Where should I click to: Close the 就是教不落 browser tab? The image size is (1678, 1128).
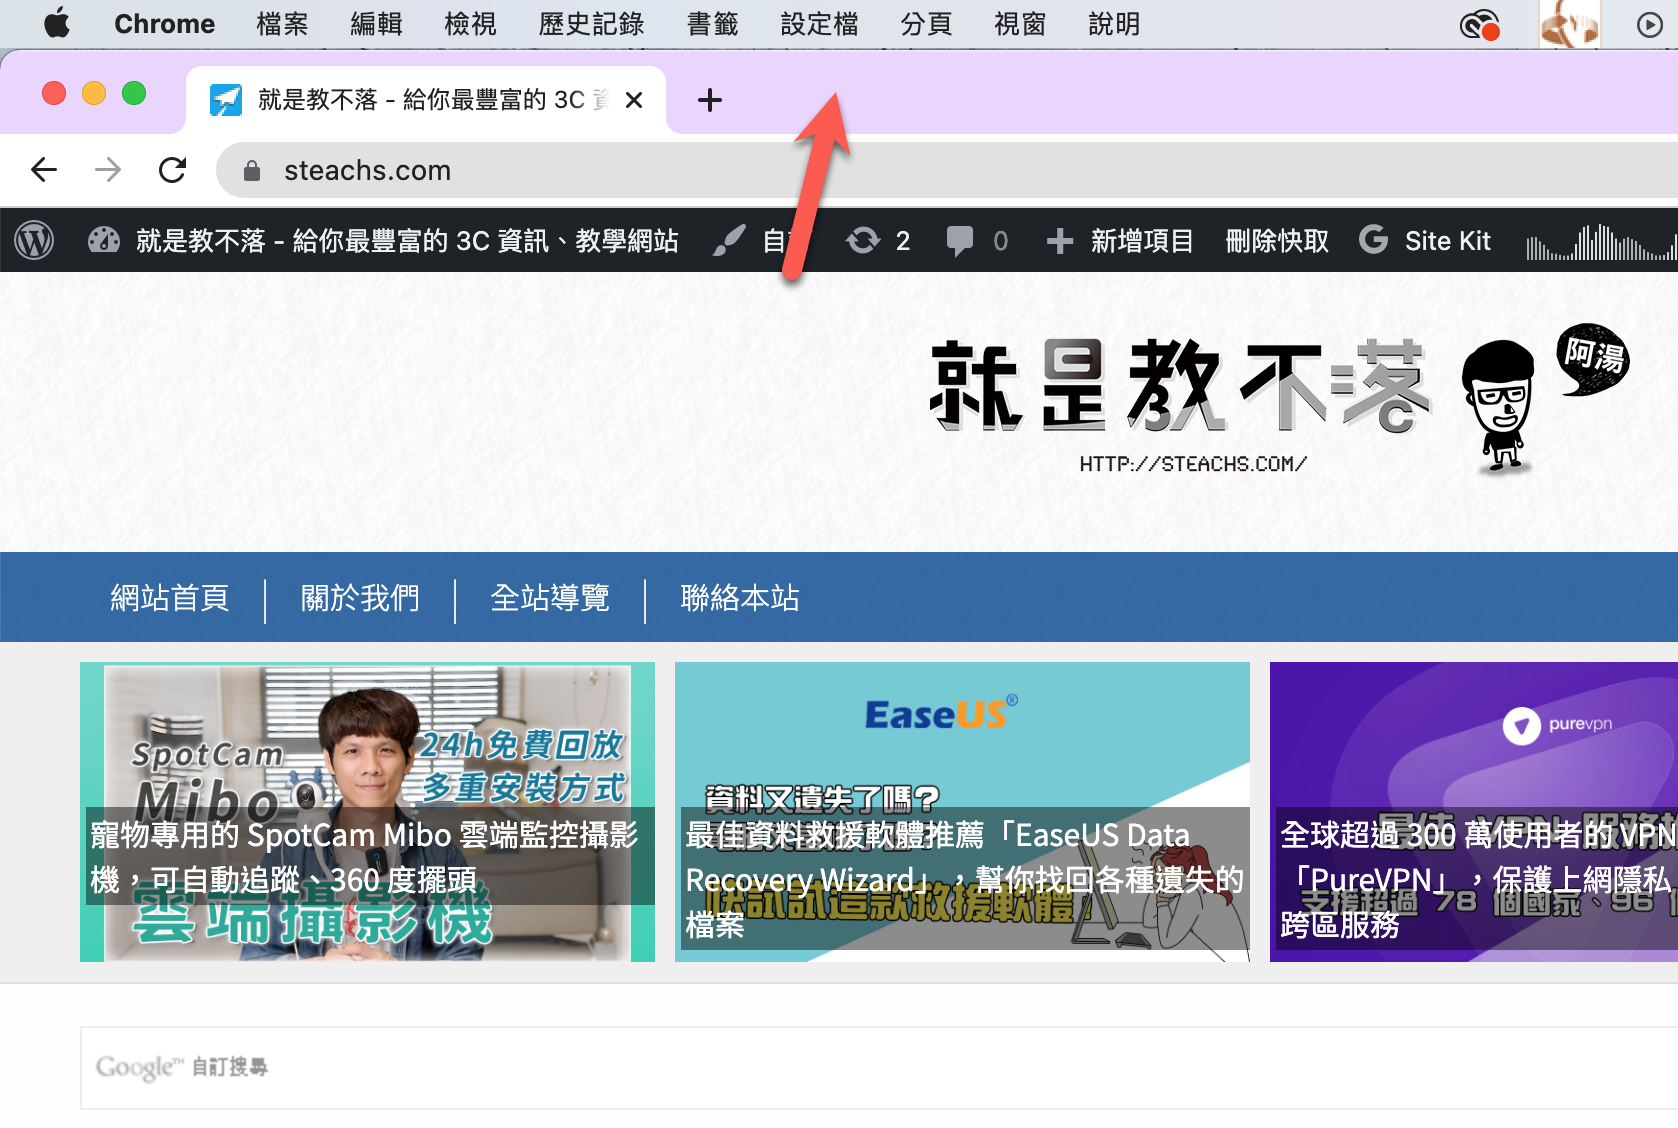pyautogui.click(x=634, y=100)
